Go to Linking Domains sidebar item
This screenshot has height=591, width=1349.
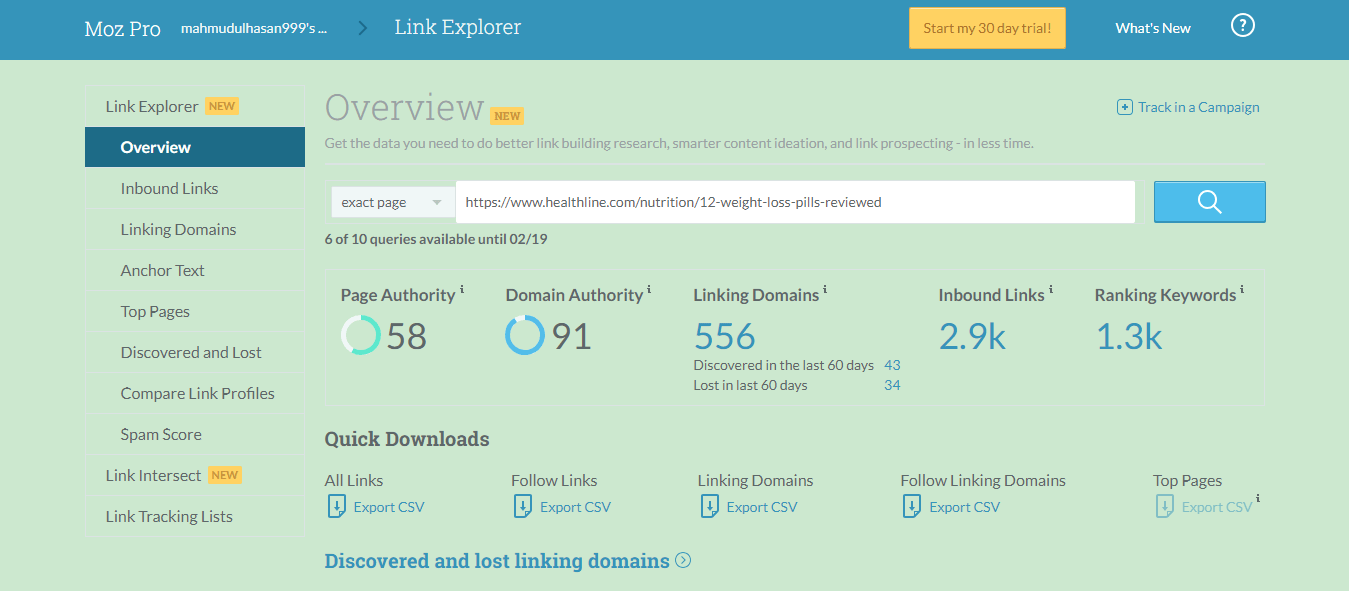point(195,229)
